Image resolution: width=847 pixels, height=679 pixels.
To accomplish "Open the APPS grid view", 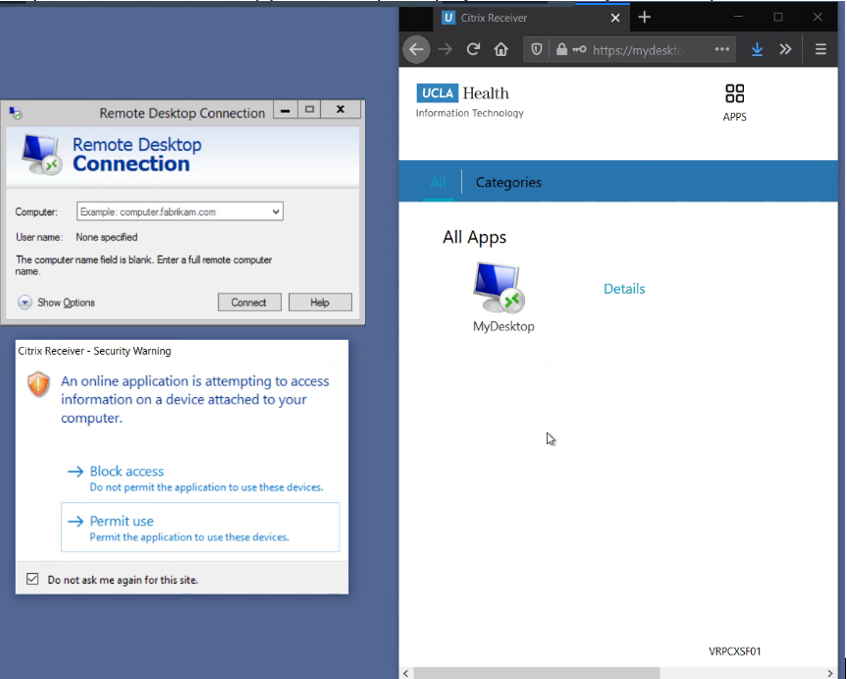I will (x=735, y=103).
